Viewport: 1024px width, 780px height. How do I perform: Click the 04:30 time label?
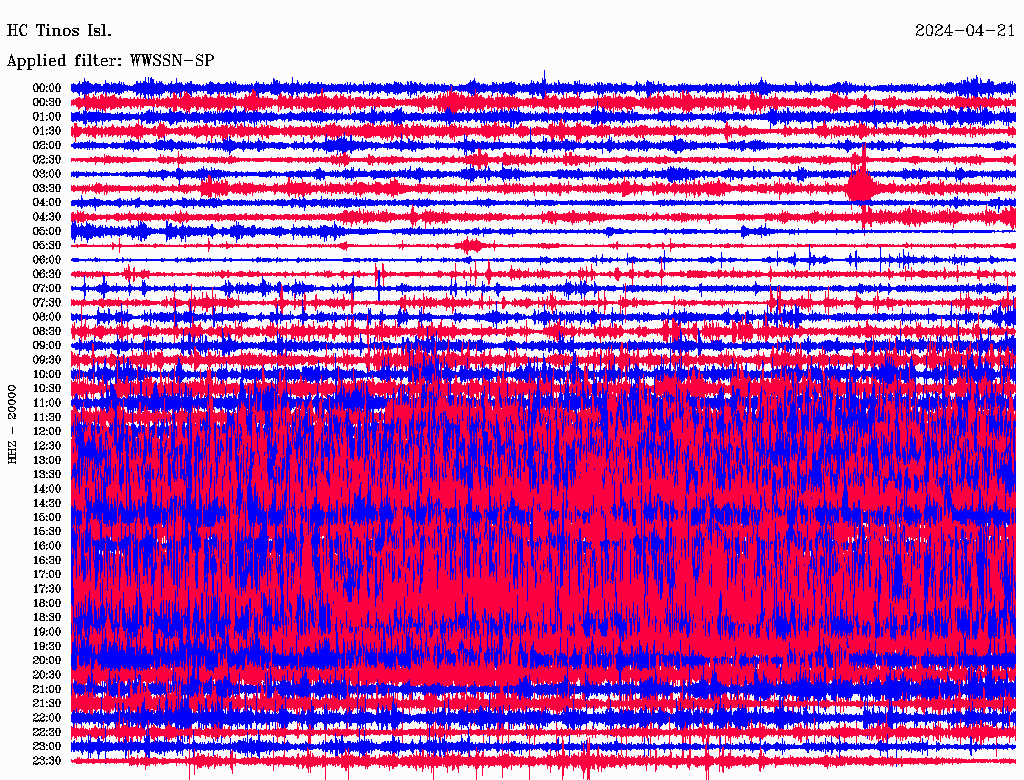pyautogui.click(x=47, y=217)
